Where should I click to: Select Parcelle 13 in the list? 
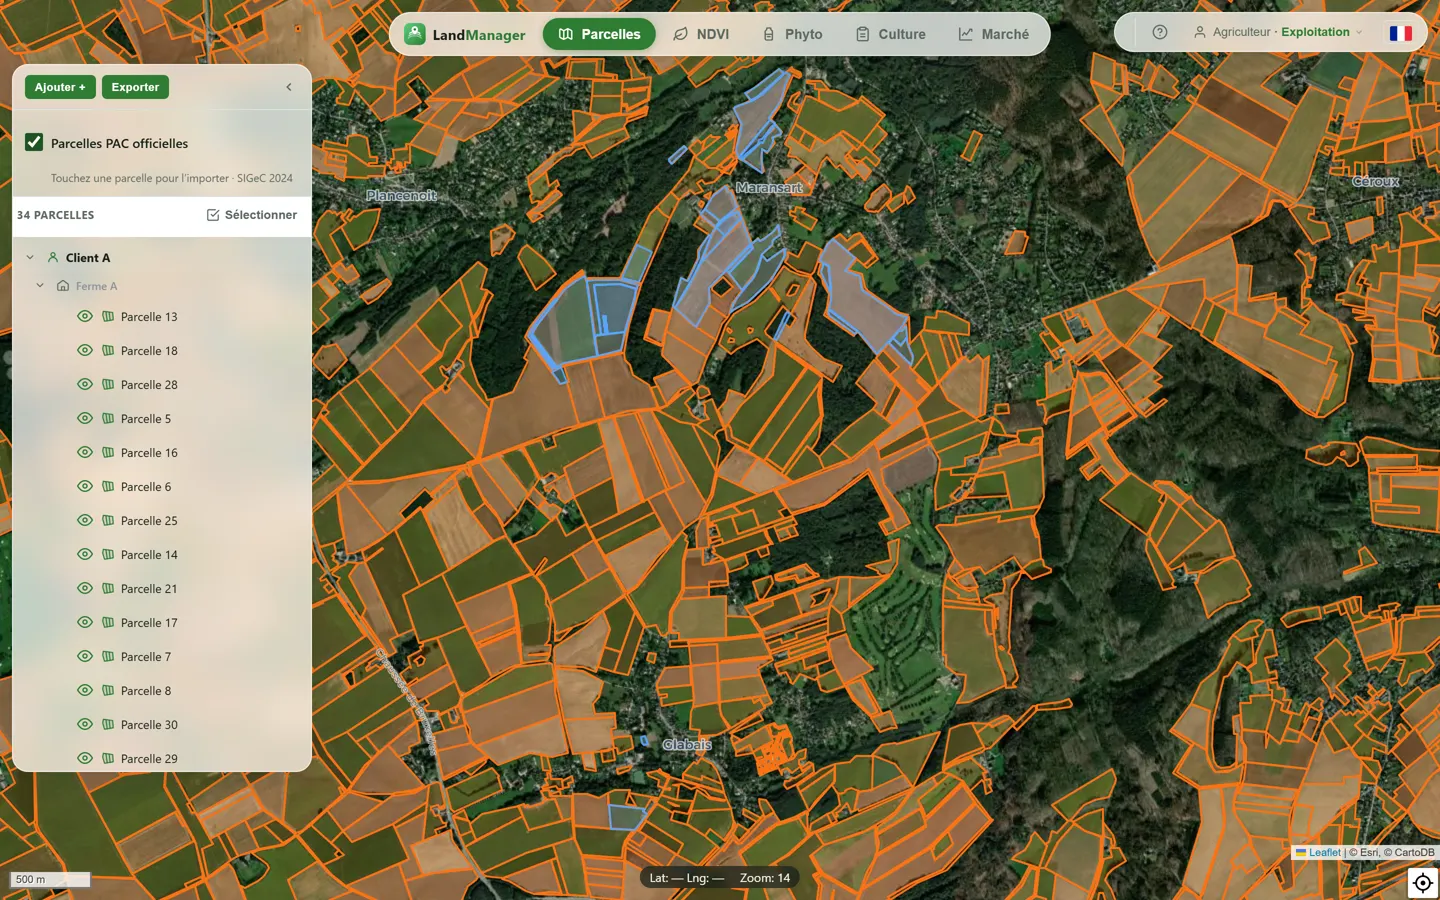pyautogui.click(x=149, y=317)
